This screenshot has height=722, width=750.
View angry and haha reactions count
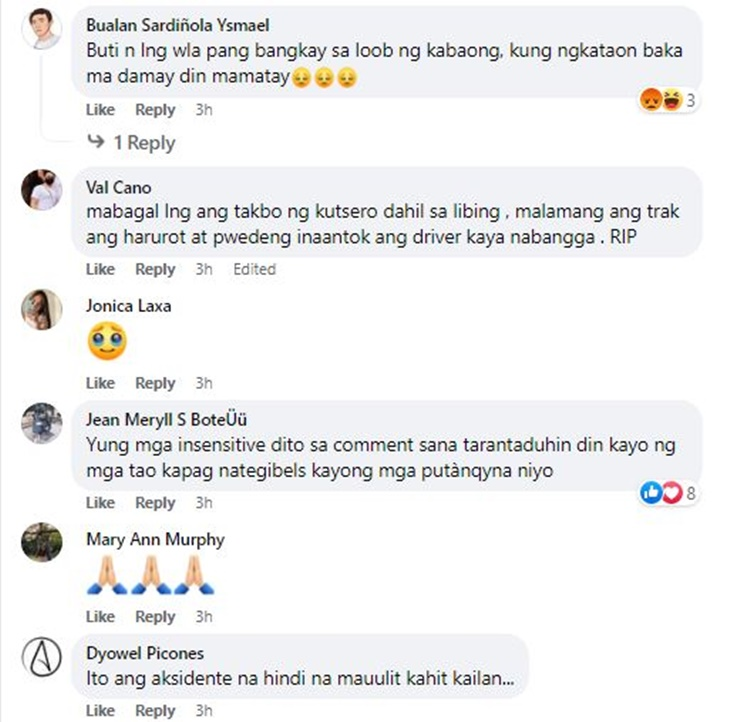[x=668, y=100]
